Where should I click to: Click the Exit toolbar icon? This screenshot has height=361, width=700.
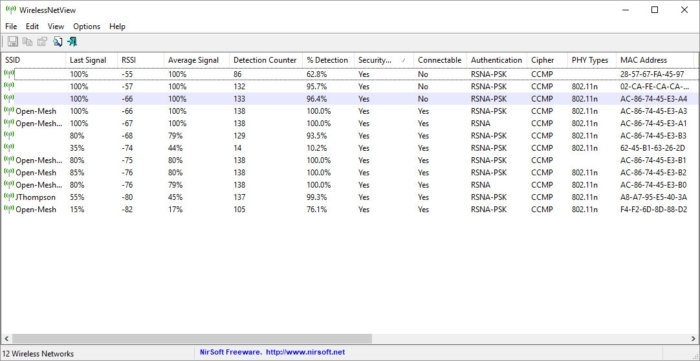pos(72,42)
